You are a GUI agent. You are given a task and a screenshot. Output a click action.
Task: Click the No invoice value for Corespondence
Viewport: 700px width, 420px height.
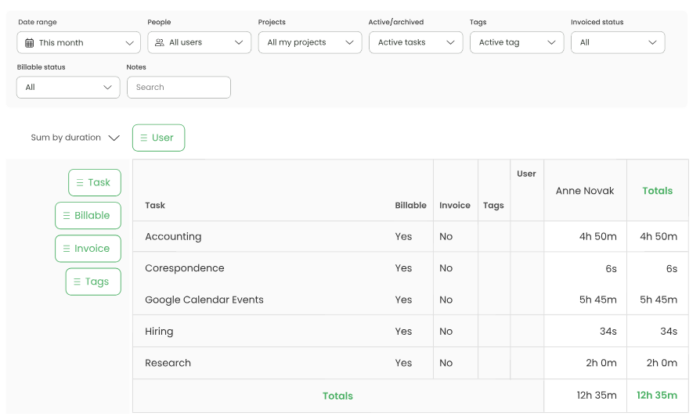click(446, 268)
